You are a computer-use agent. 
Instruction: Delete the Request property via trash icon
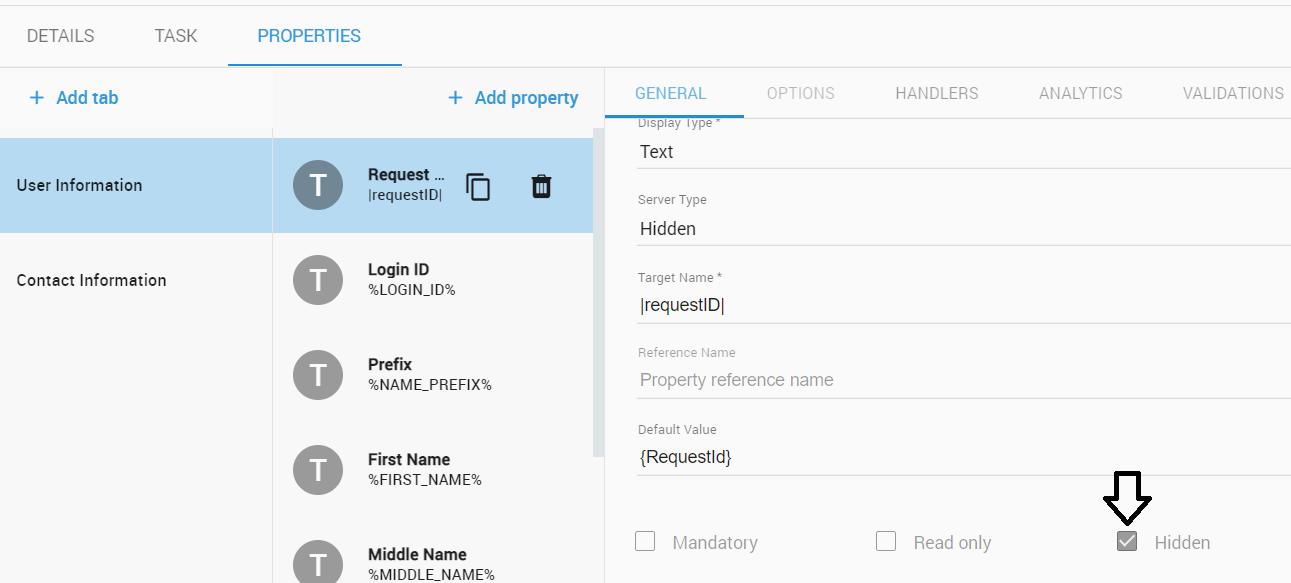coord(541,186)
